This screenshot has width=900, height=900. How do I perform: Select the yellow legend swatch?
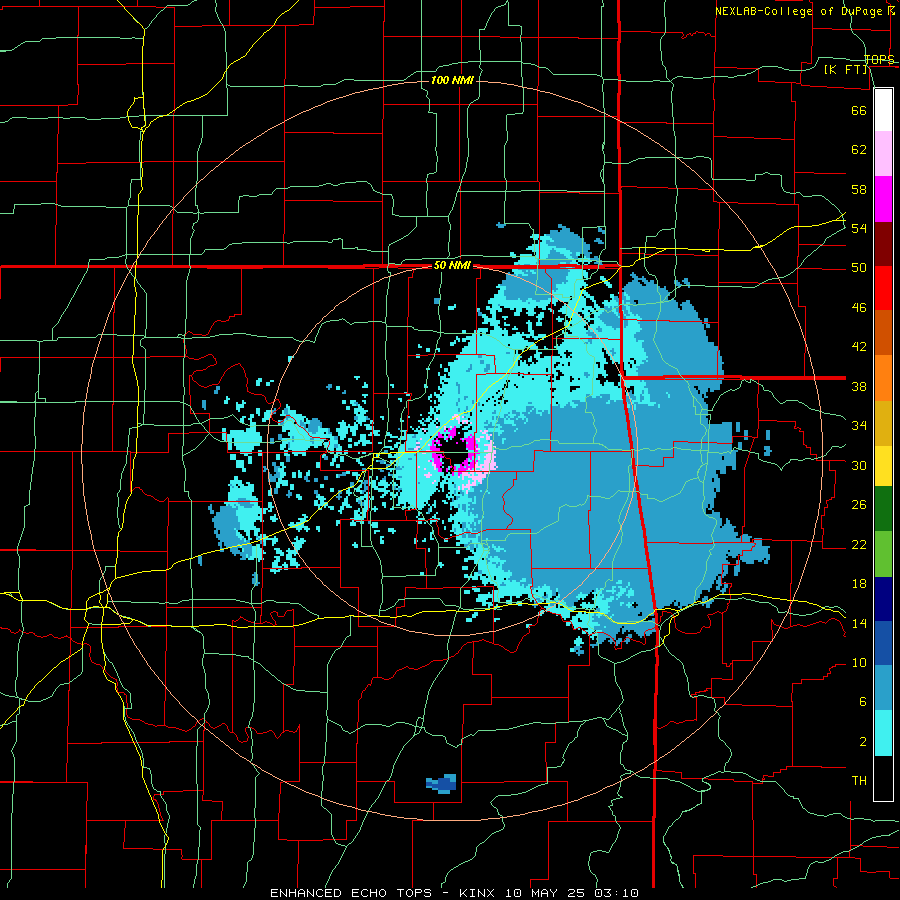tap(883, 465)
